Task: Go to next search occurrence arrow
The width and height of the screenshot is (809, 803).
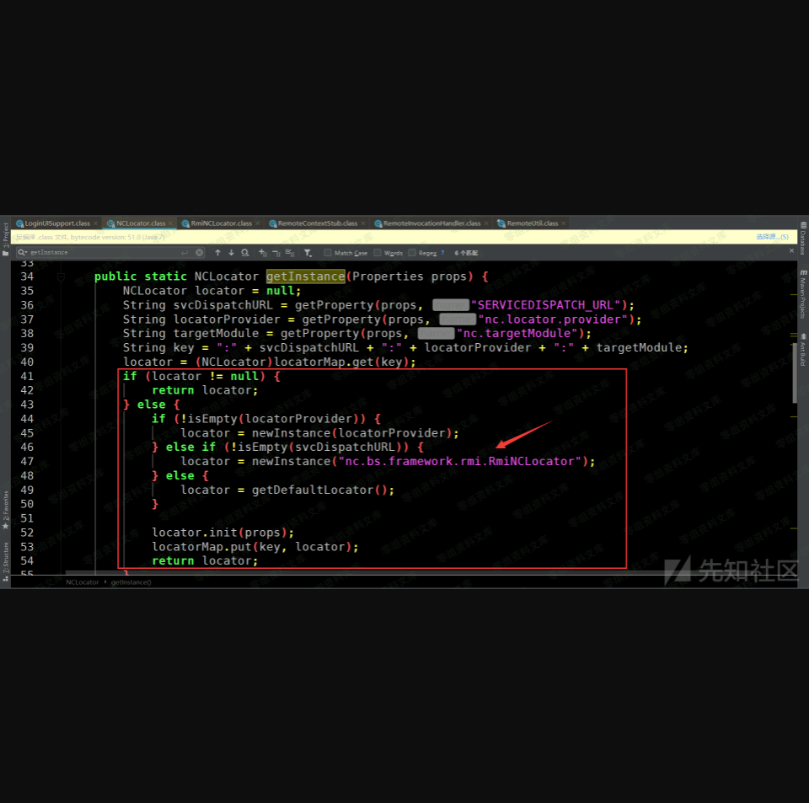Action: coord(231,253)
